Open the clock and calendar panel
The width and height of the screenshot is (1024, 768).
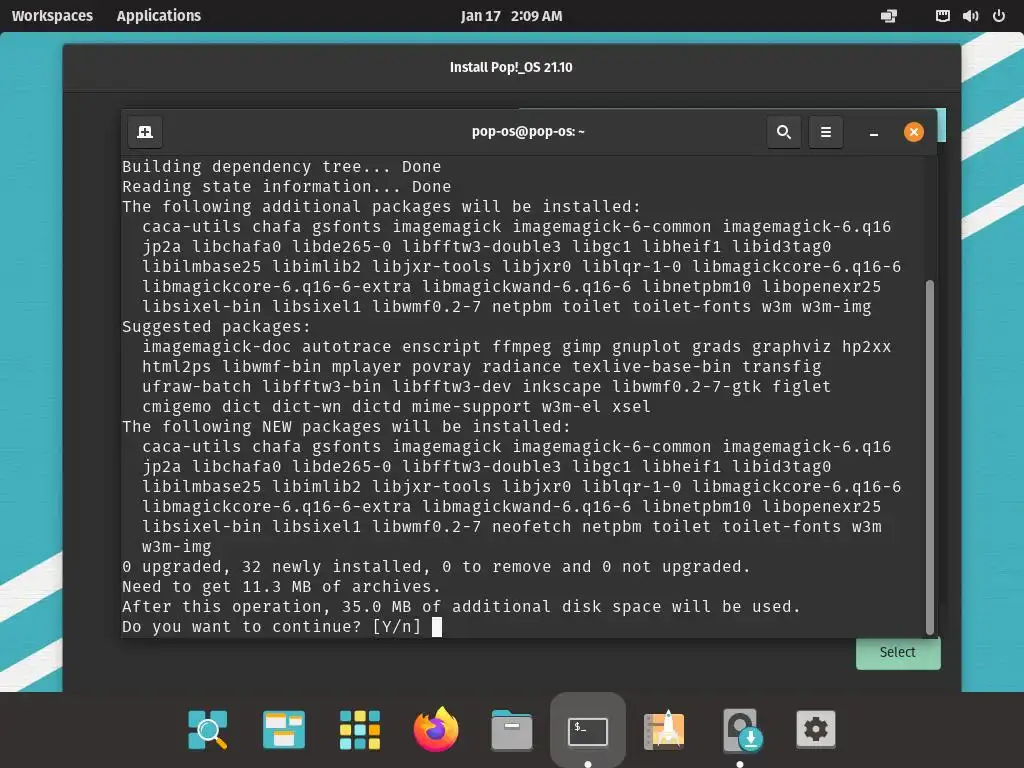pyautogui.click(x=511, y=16)
